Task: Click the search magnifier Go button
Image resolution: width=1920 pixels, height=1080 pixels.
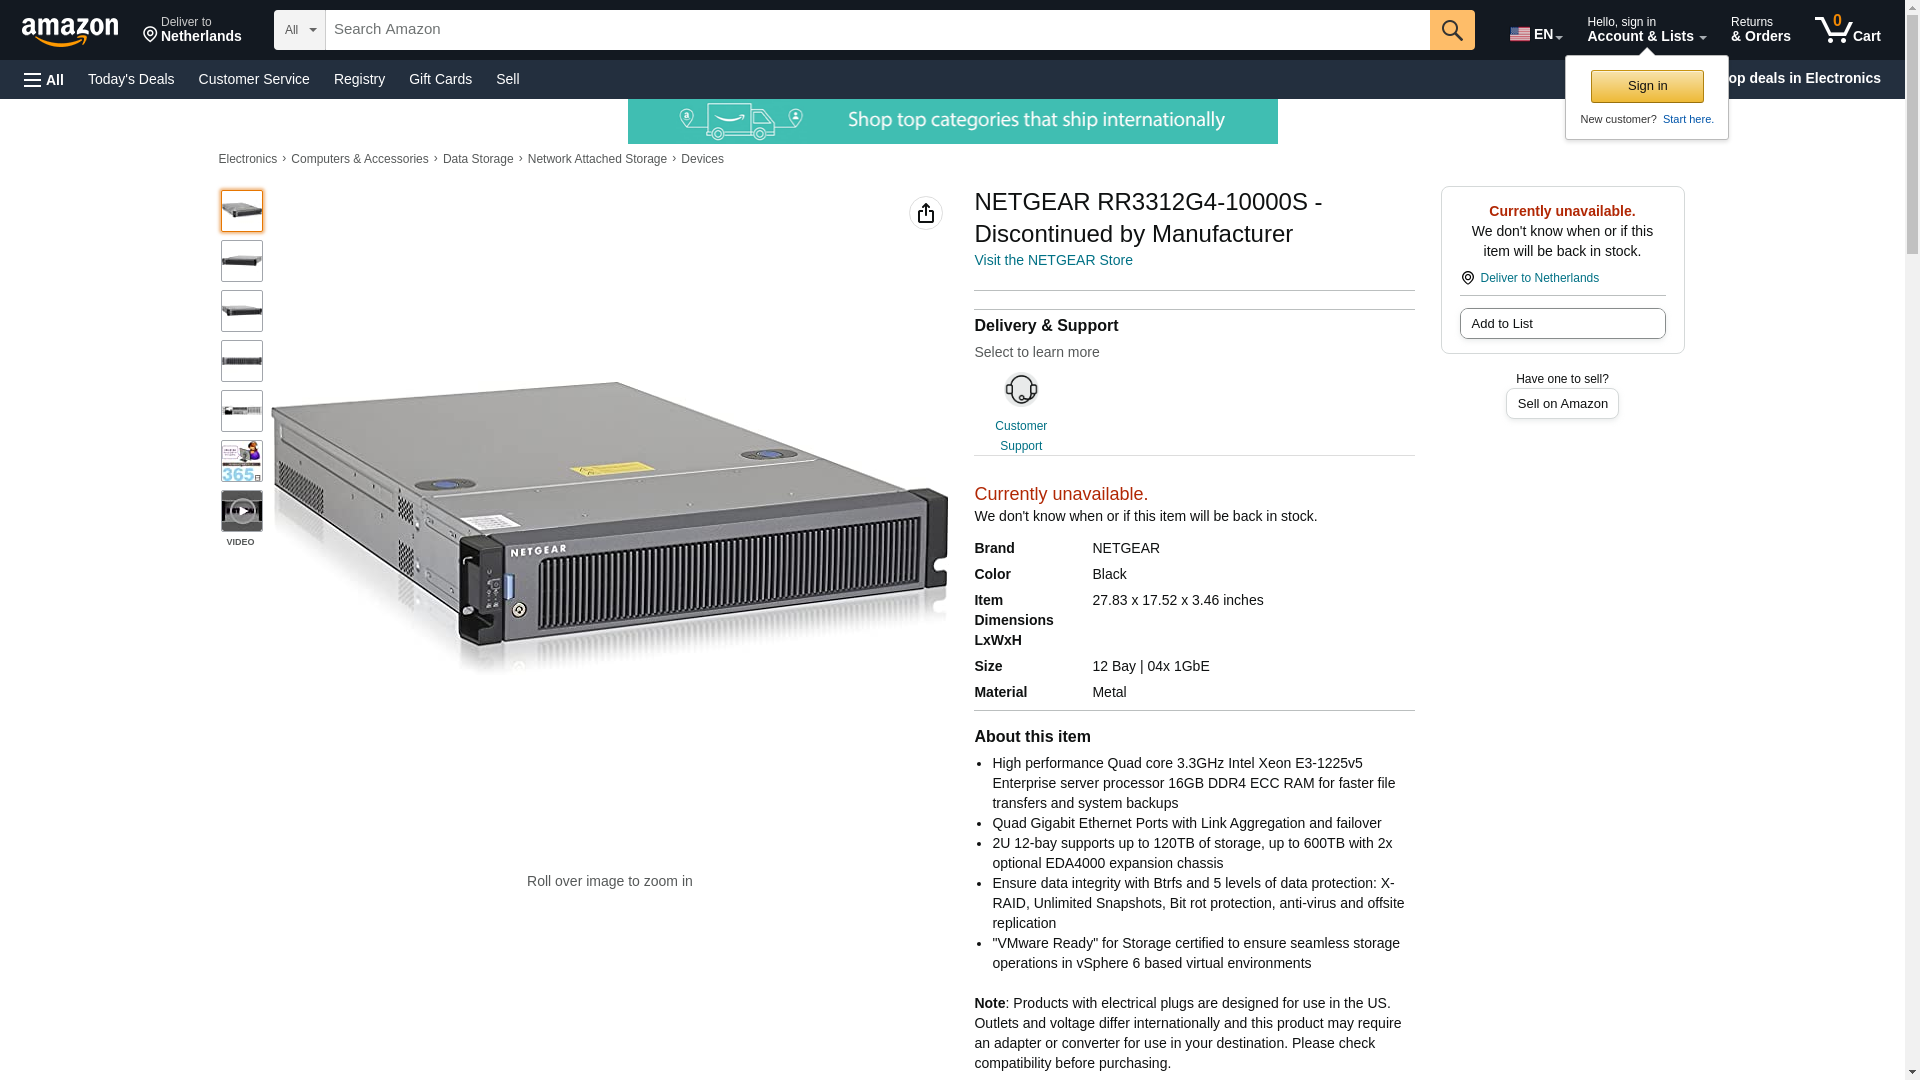Action: click(1451, 30)
